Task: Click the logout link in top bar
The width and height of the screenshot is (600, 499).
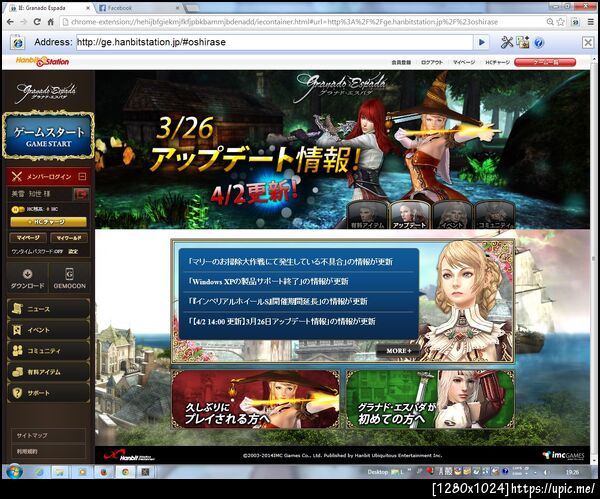Action: coord(432,62)
